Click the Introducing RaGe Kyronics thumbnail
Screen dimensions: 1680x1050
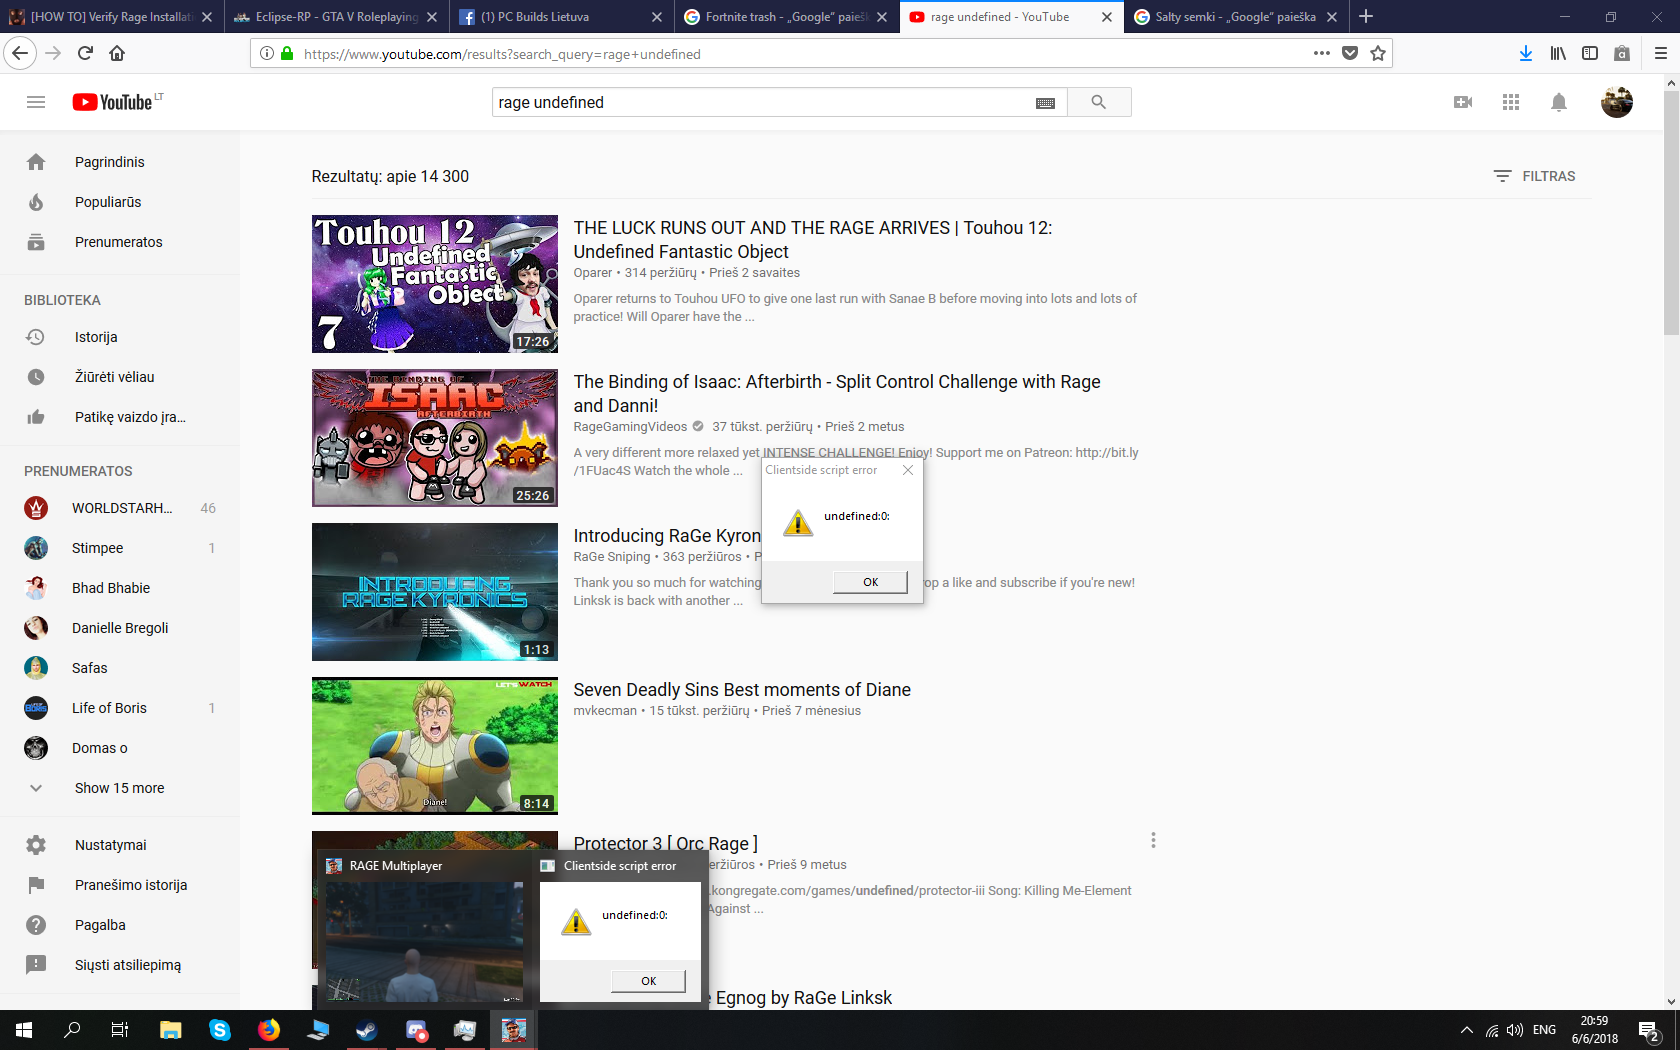click(x=435, y=592)
